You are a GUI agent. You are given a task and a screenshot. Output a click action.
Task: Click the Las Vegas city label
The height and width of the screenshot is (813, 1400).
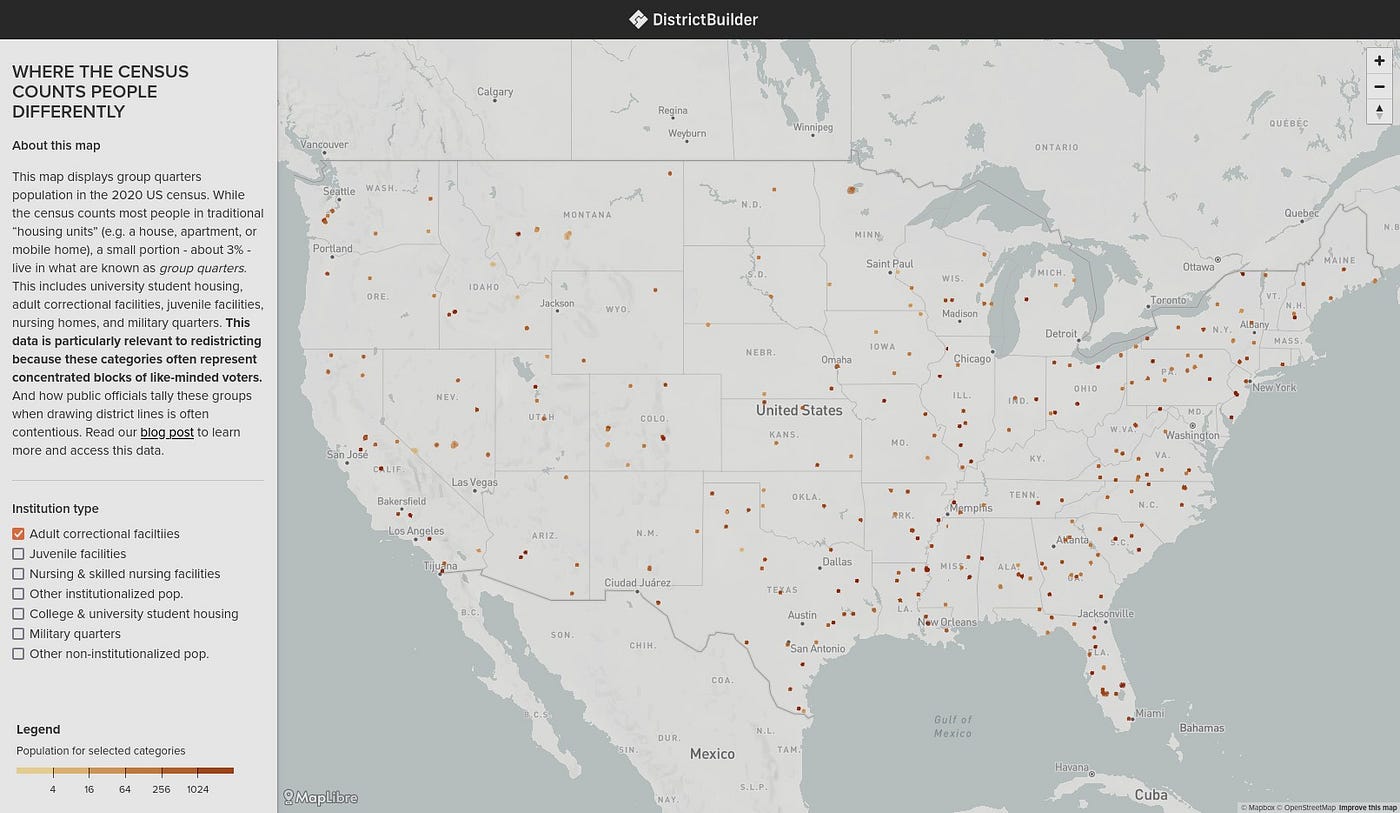point(475,482)
